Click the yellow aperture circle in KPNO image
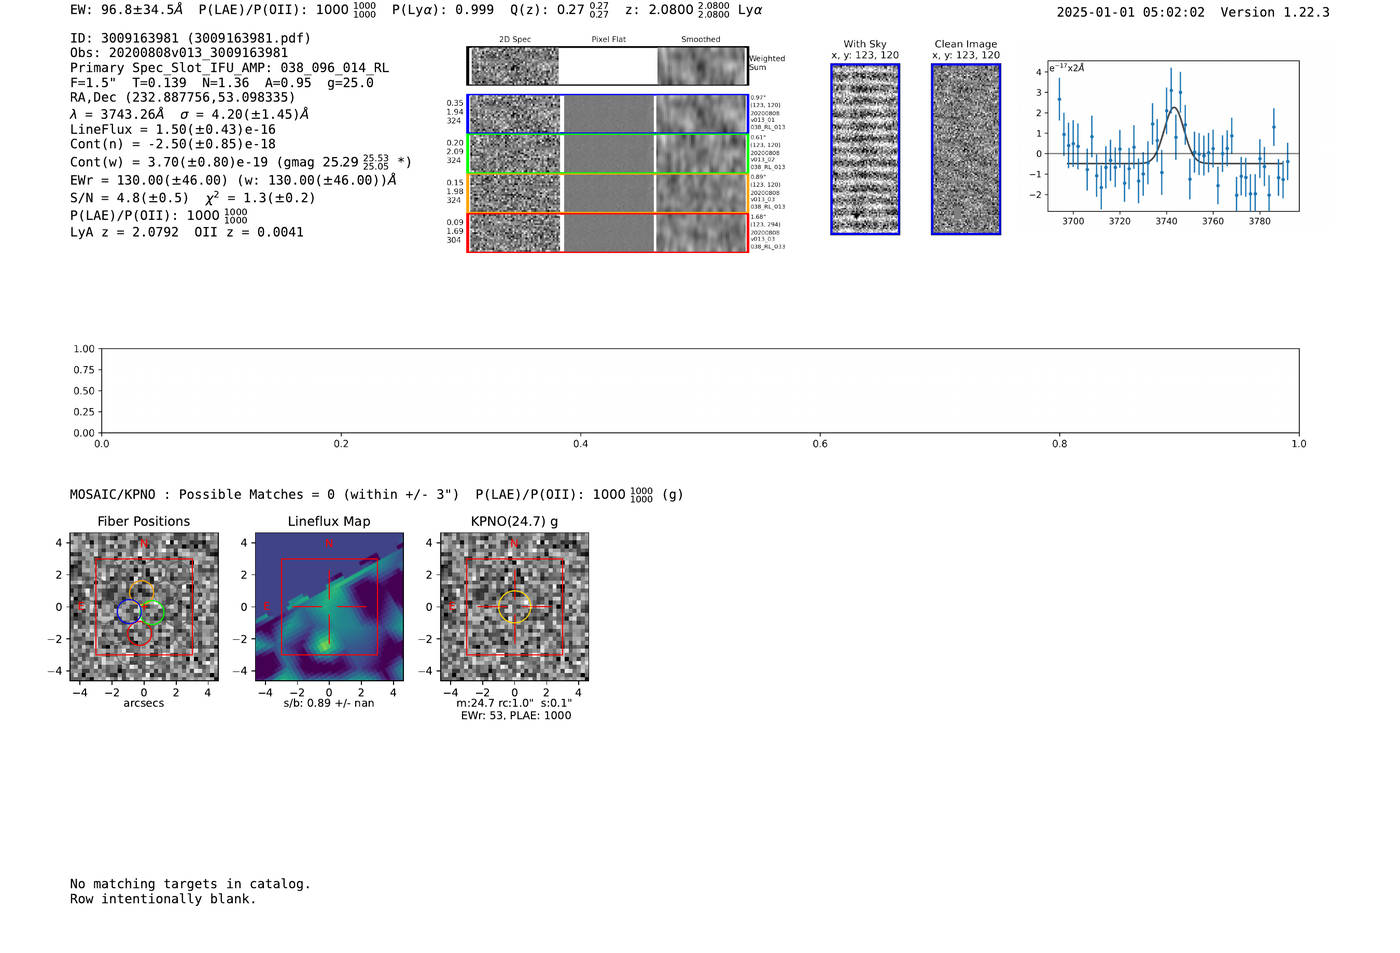The image size is (1400, 953). [514, 607]
